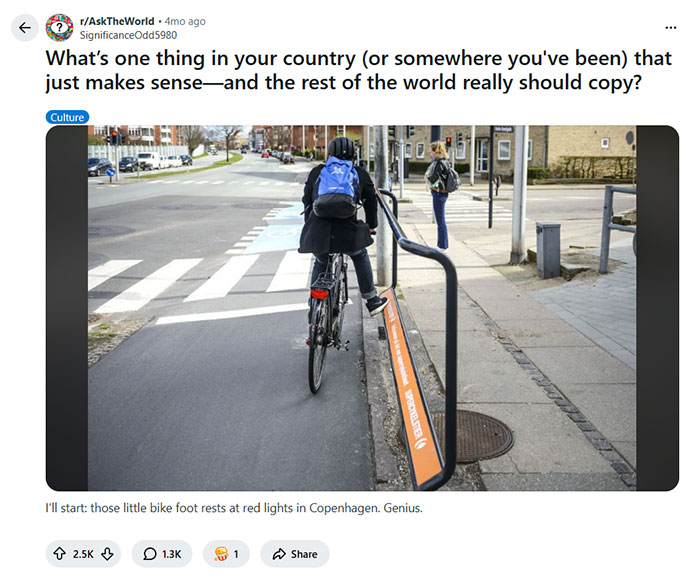Open the r/AskTheWorld community avatar

[x=59, y=28]
